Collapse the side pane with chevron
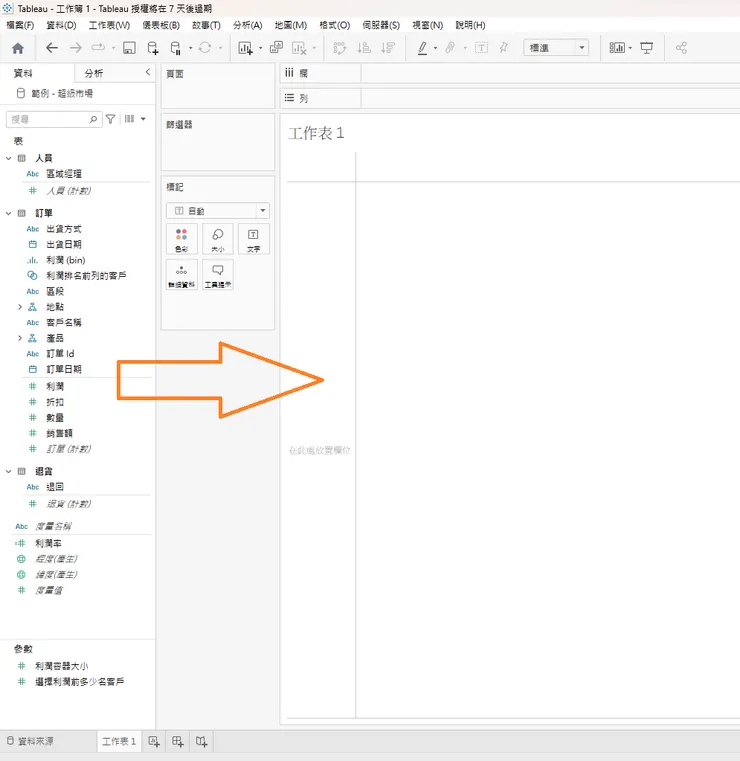The width and height of the screenshot is (740, 761). 148,72
